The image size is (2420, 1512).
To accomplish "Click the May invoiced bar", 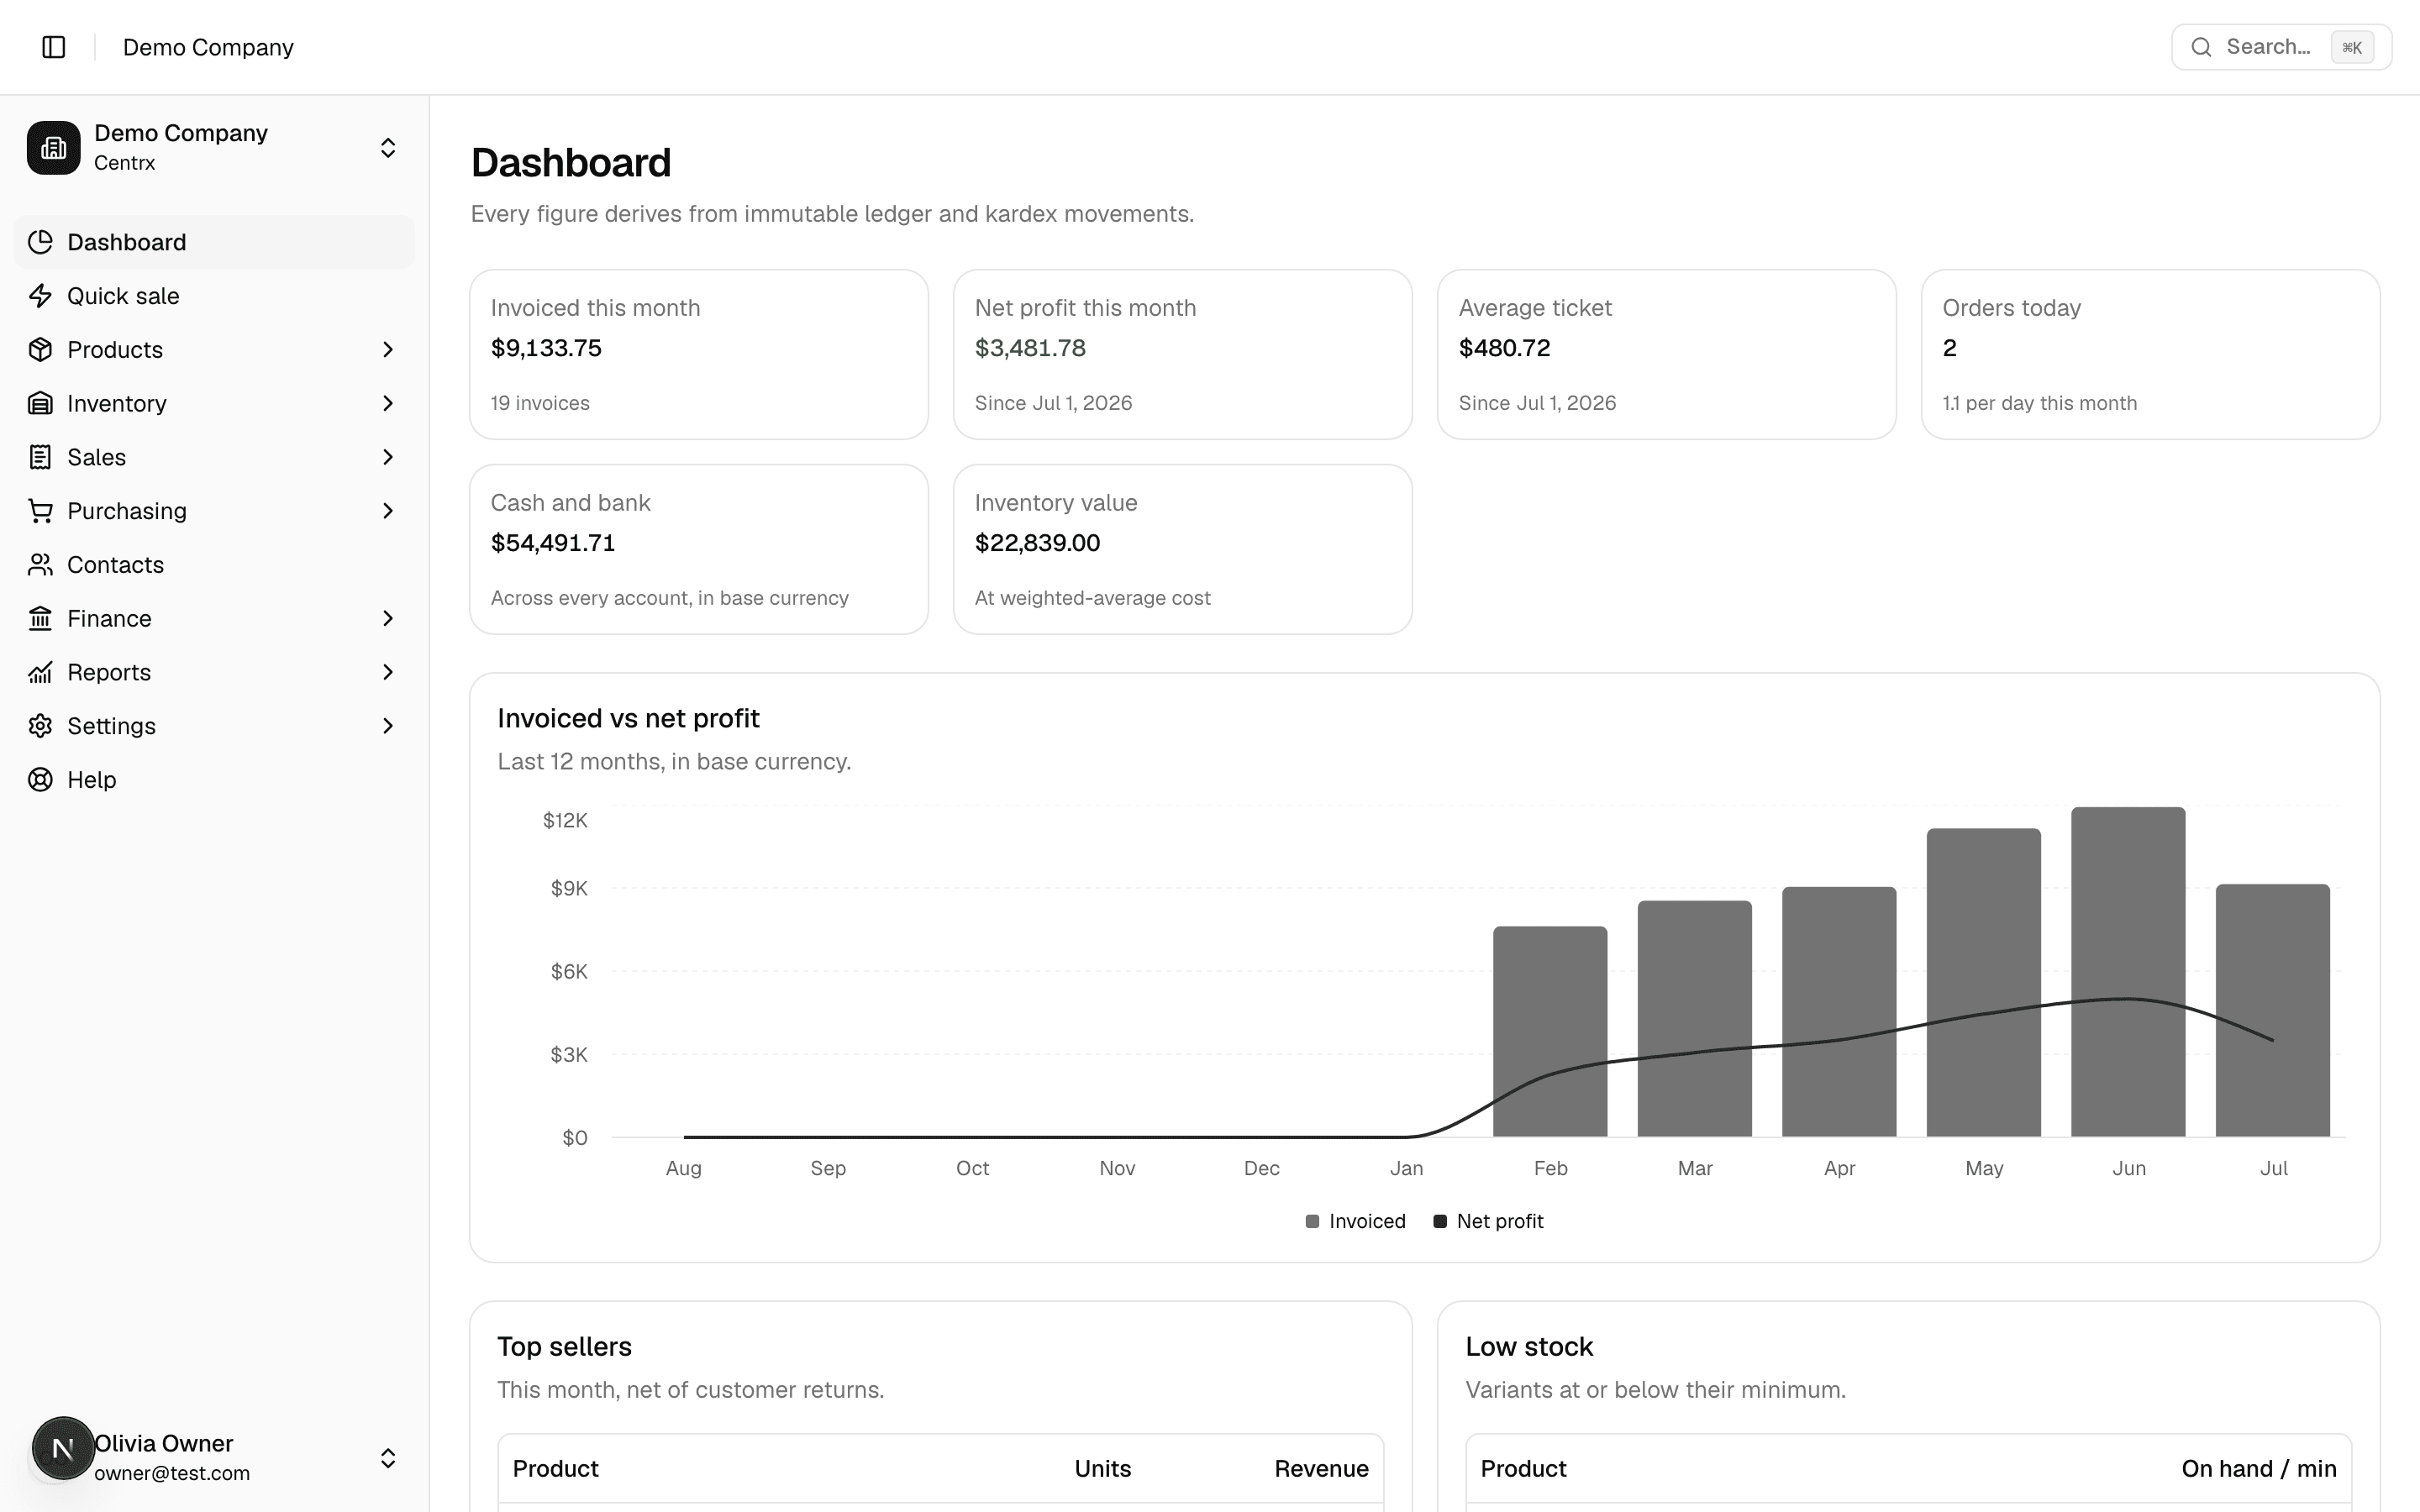I will coord(1984,982).
